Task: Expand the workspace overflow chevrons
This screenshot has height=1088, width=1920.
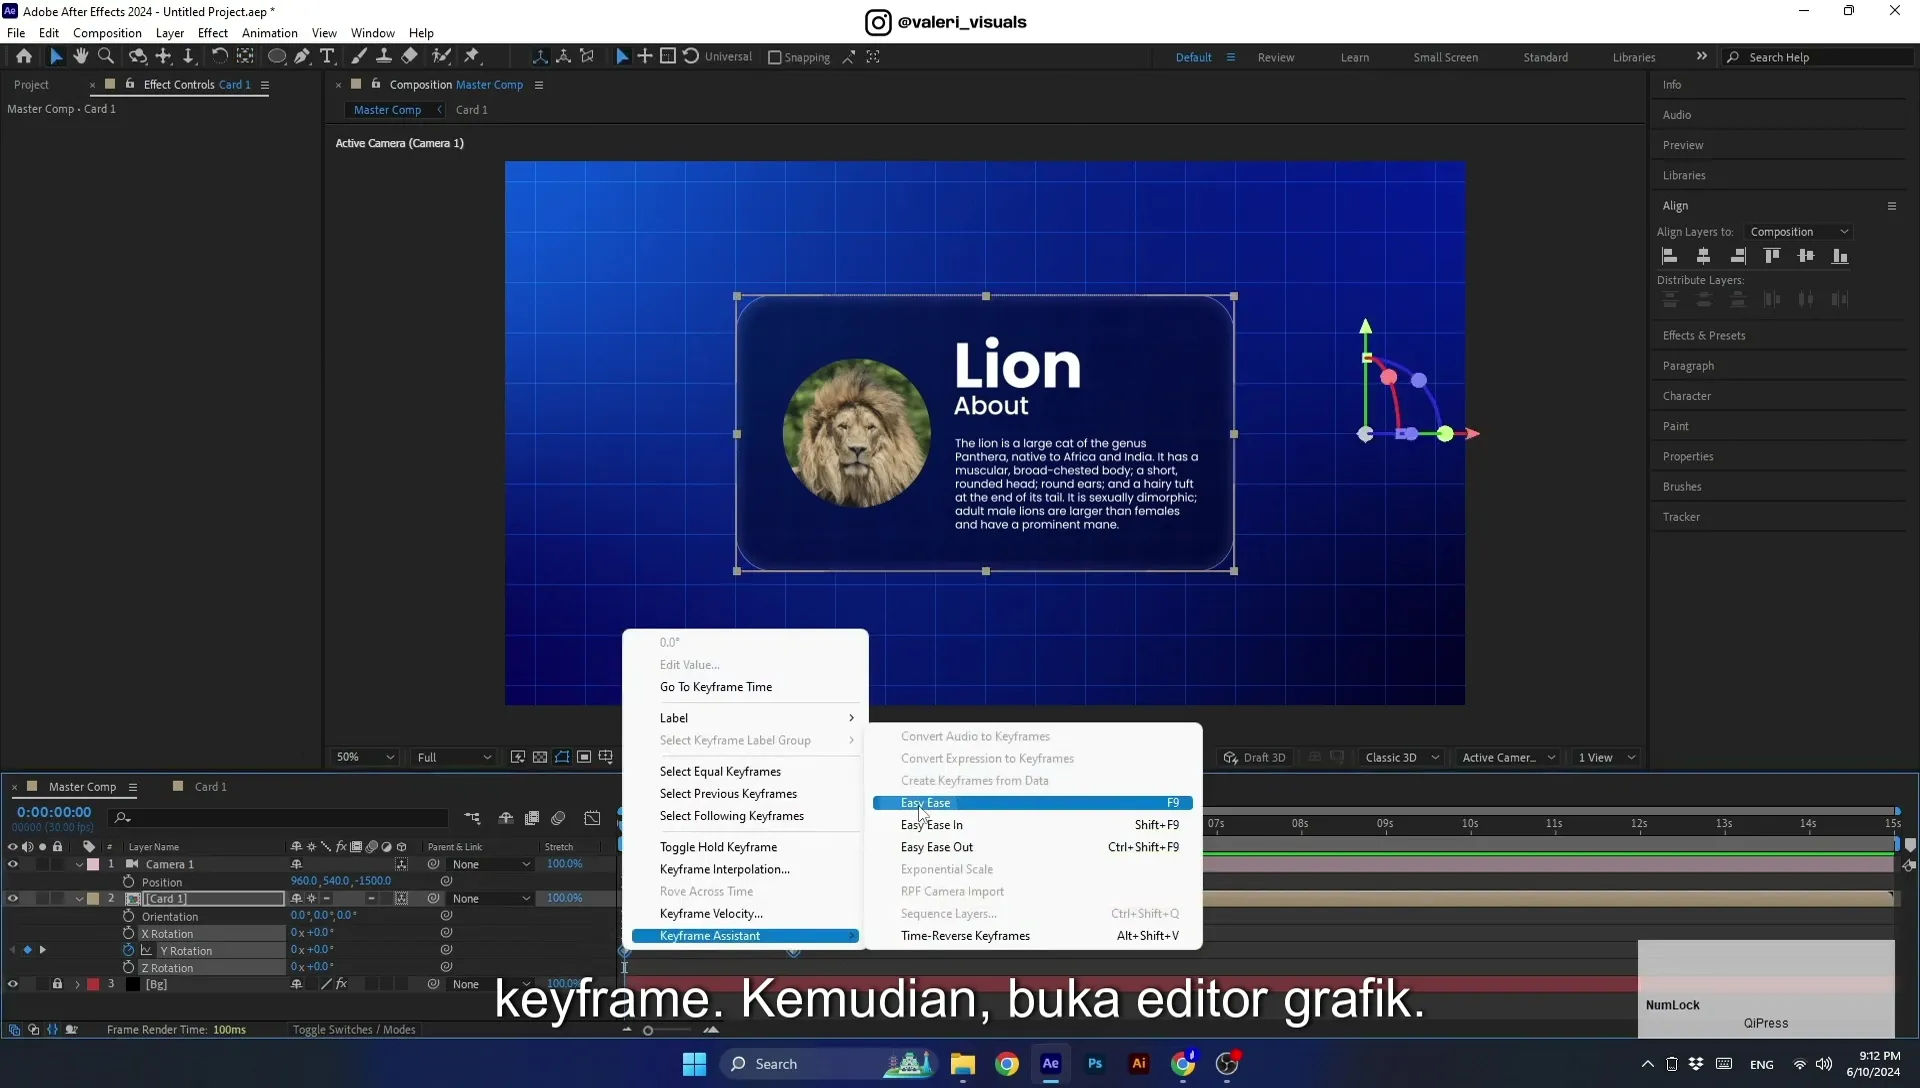Action: point(1702,57)
